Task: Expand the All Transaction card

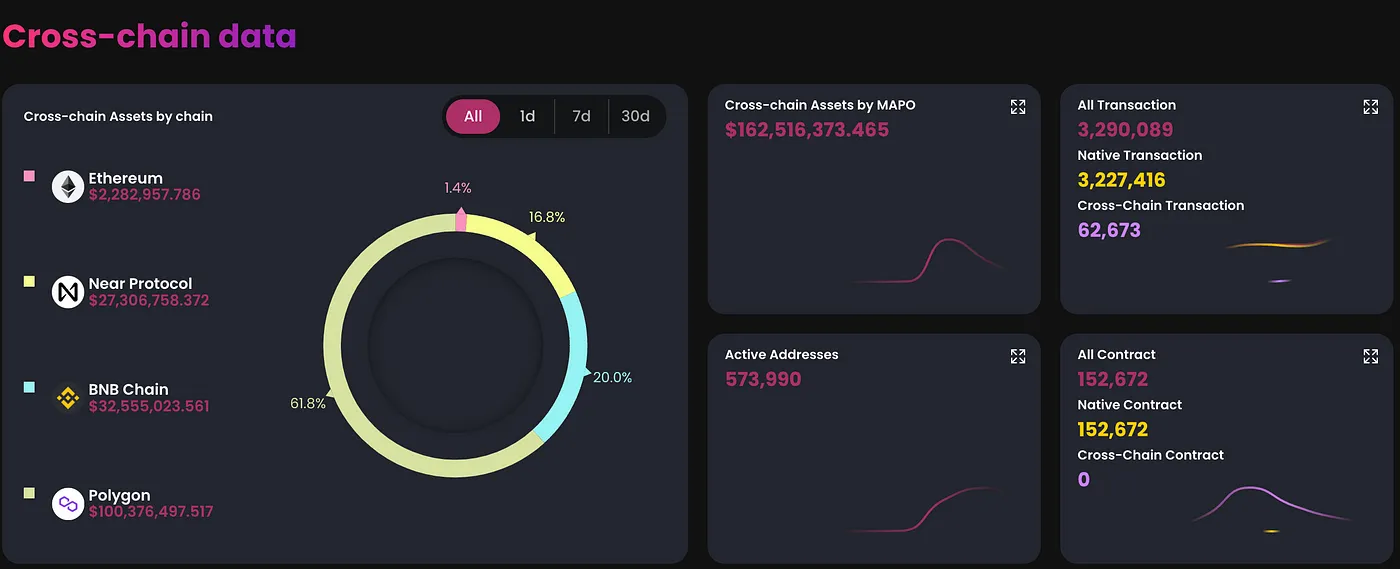Action: pos(1371,107)
